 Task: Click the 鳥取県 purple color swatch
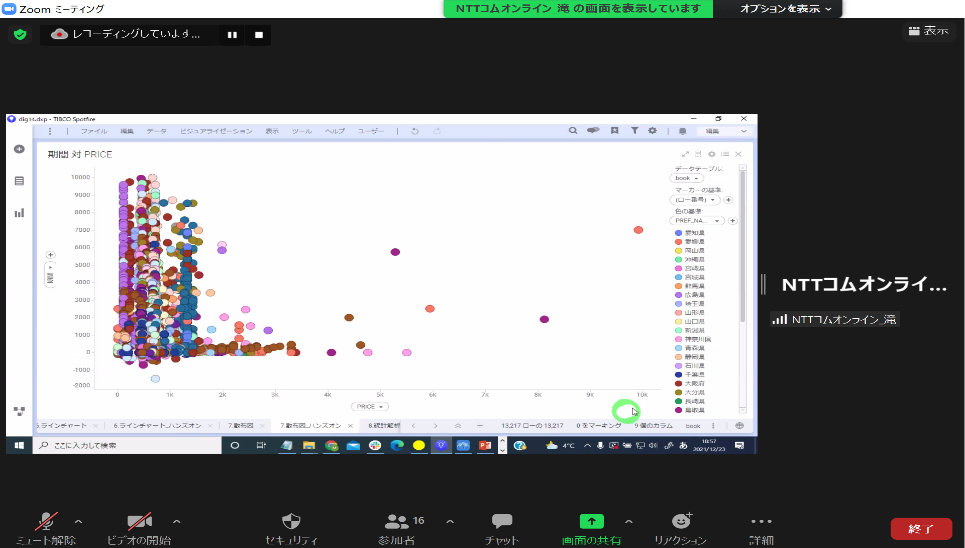coord(678,410)
